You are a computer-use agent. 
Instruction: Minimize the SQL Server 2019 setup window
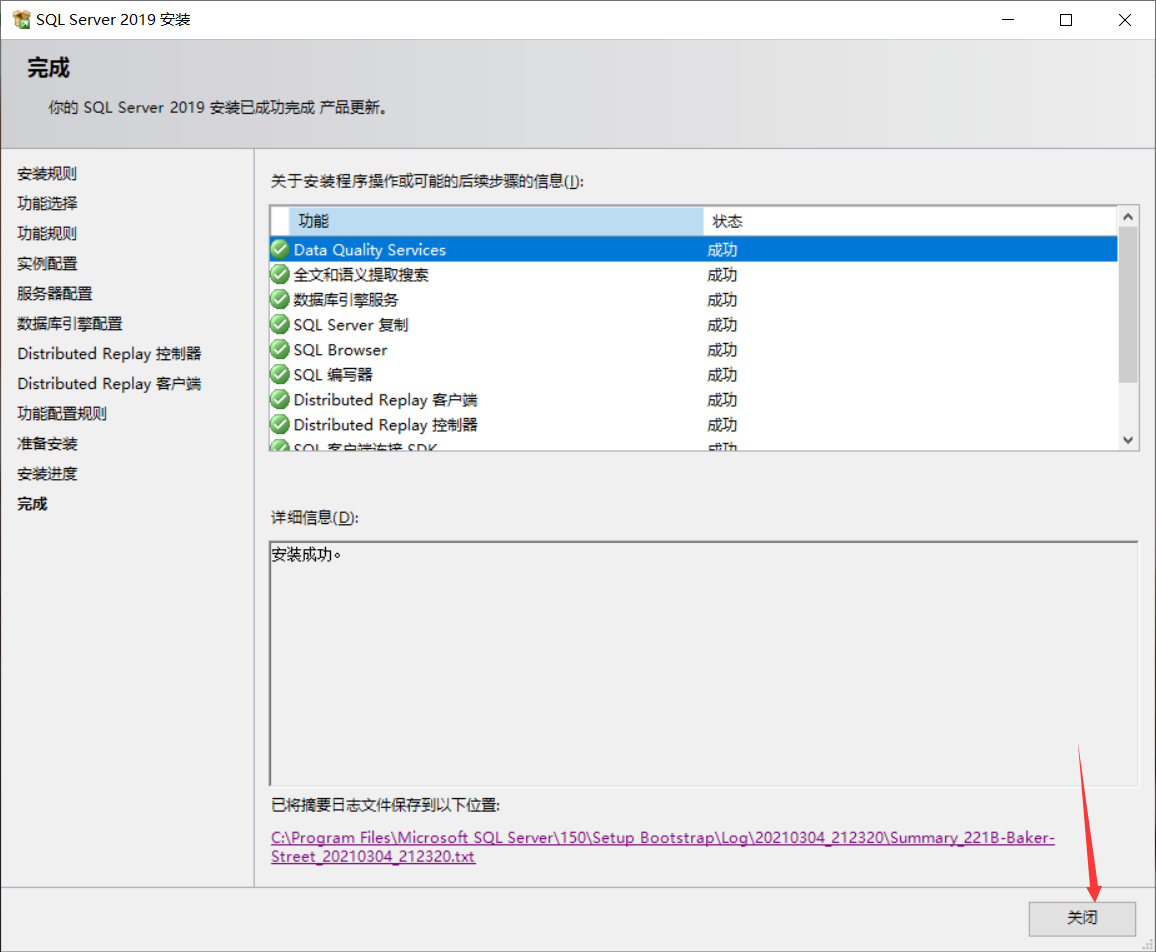point(1008,20)
